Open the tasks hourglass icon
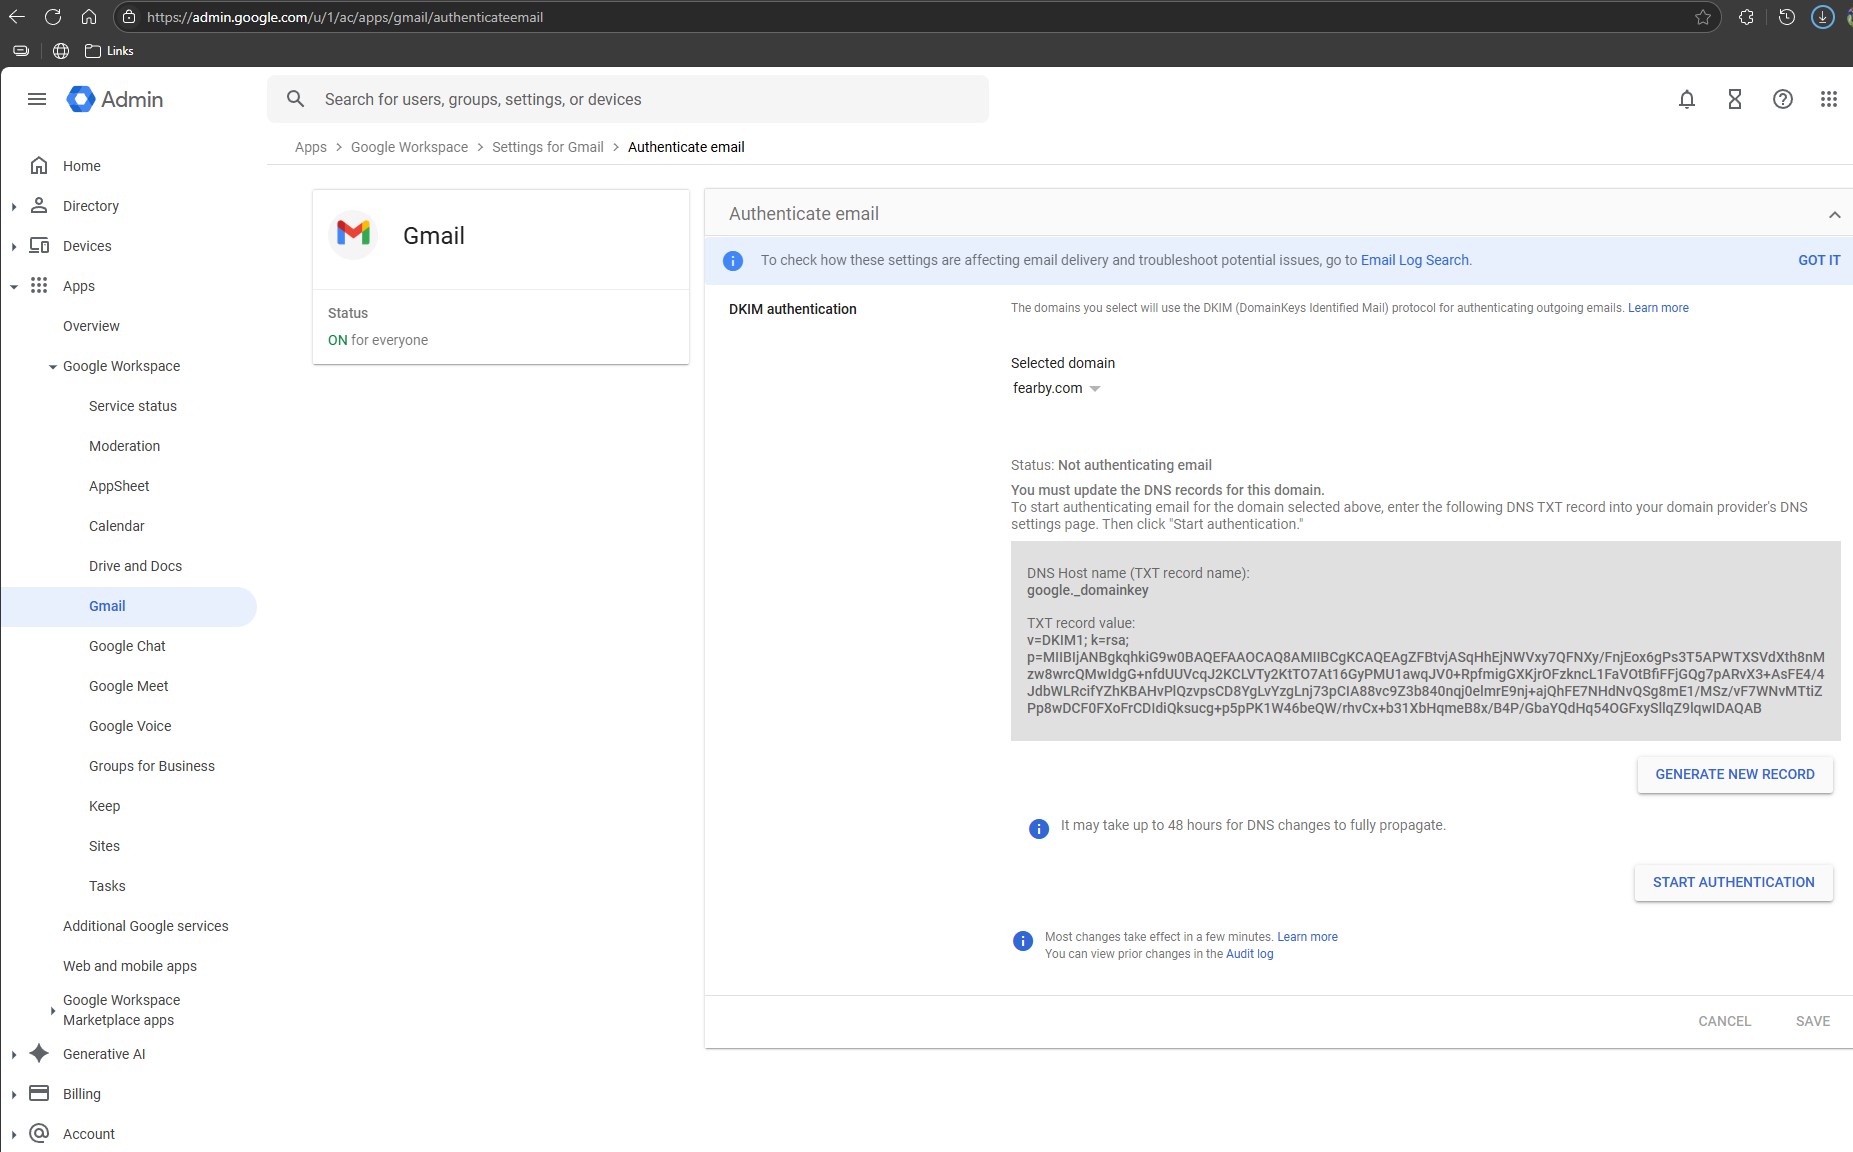1853x1152 pixels. point(1734,99)
